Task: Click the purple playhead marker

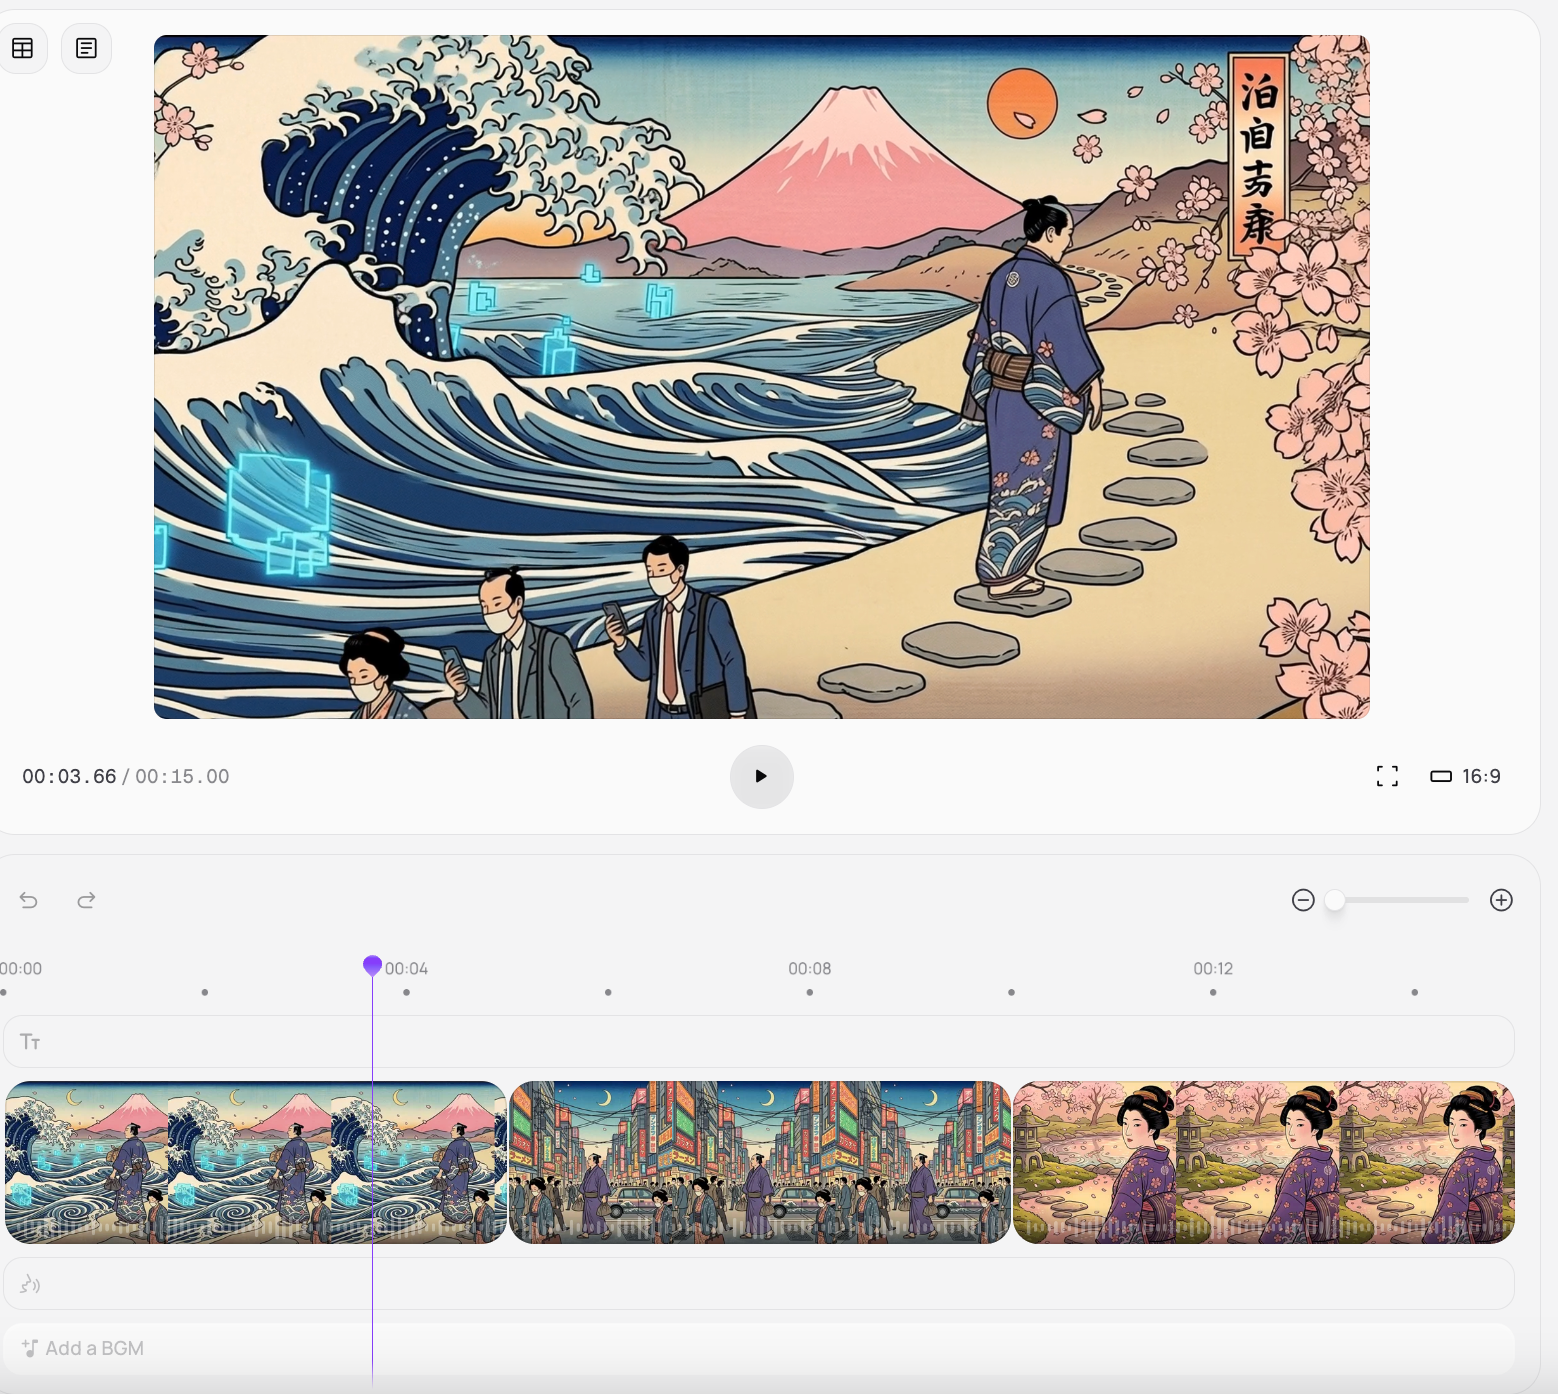Action: pyautogui.click(x=372, y=965)
